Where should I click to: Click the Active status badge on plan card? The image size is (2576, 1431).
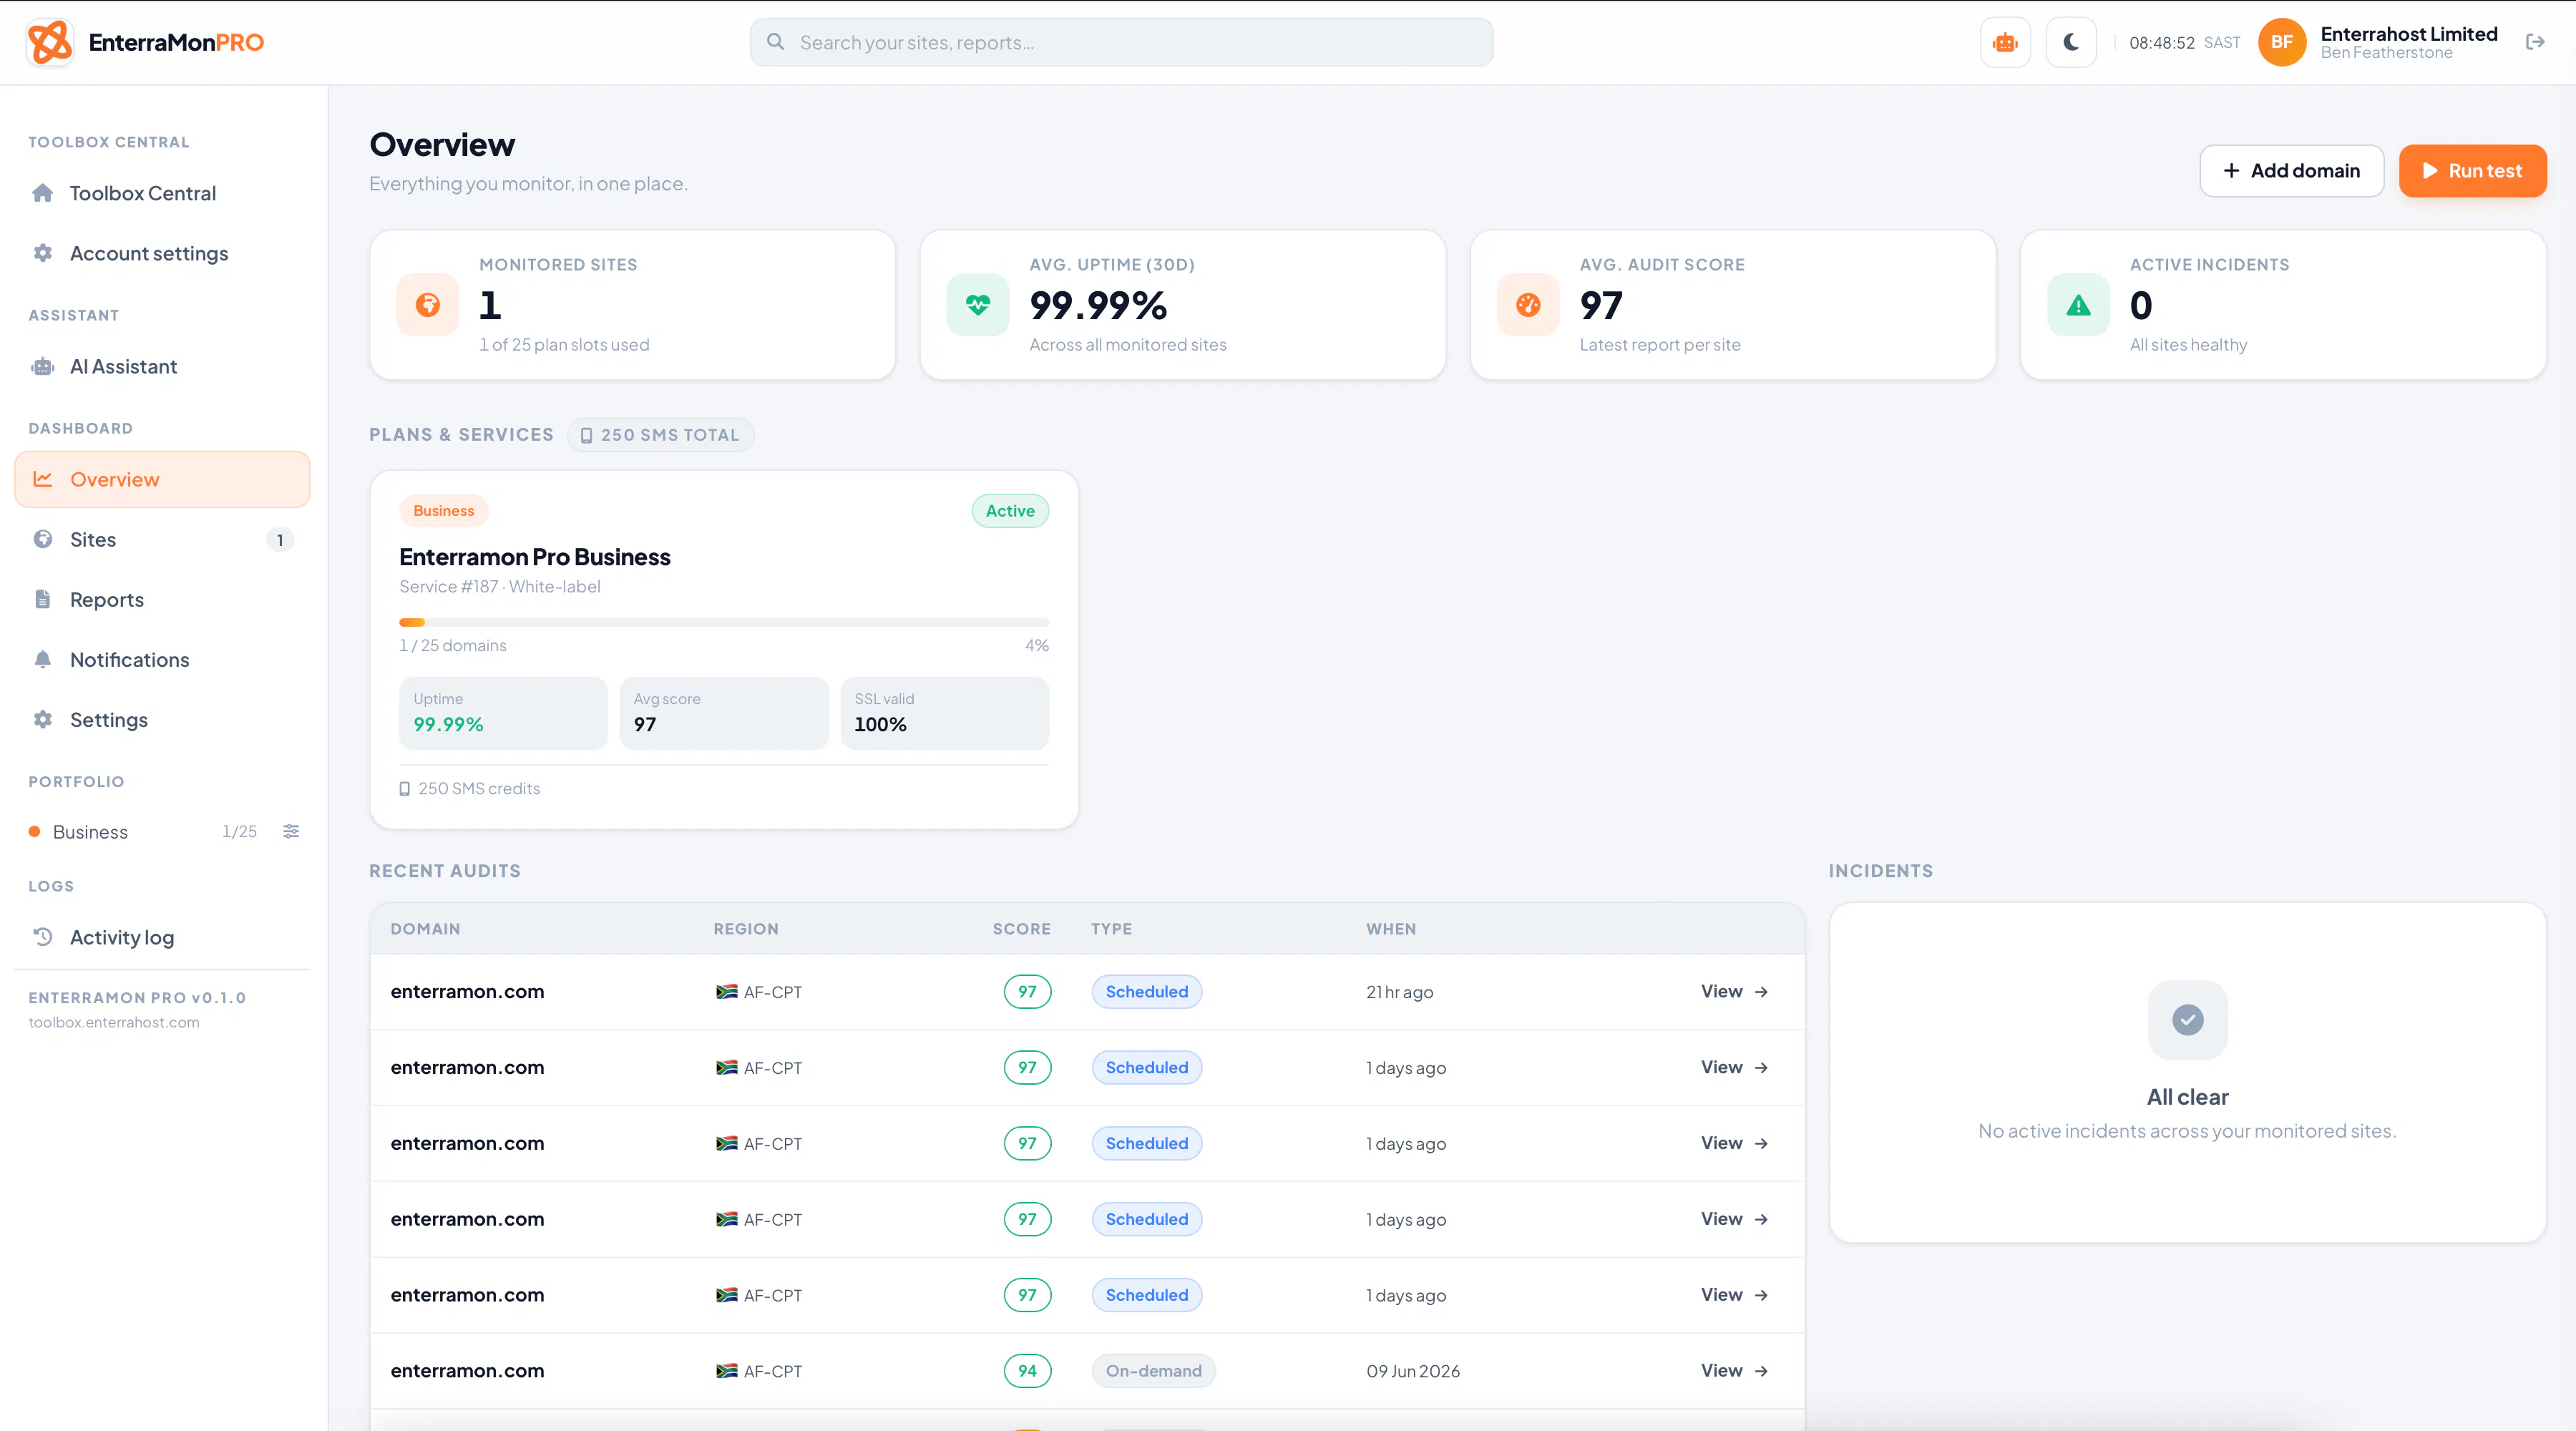click(x=1010, y=511)
